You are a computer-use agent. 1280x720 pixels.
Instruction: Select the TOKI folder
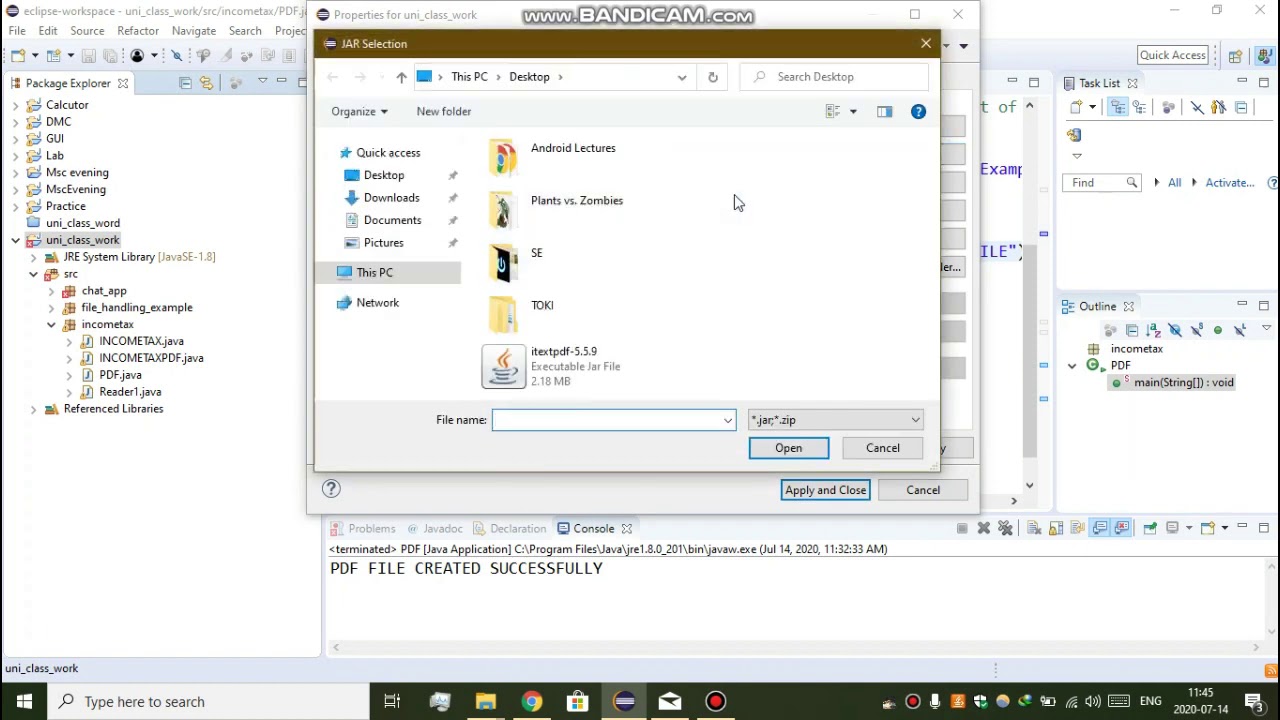pyautogui.click(x=520, y=314)
